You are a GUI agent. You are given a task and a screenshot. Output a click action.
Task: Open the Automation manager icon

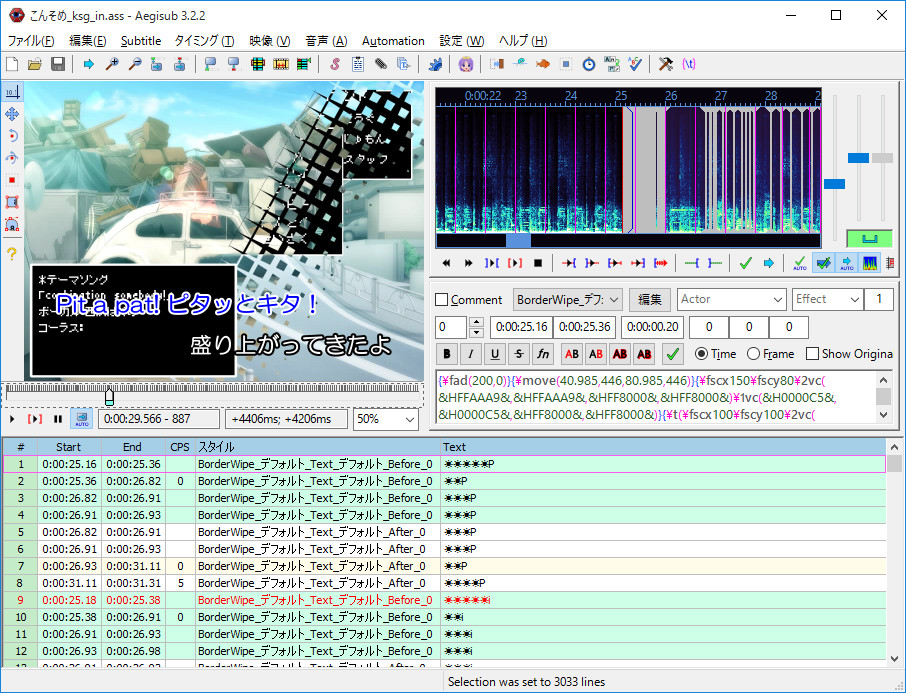click(x=435, y=64)
